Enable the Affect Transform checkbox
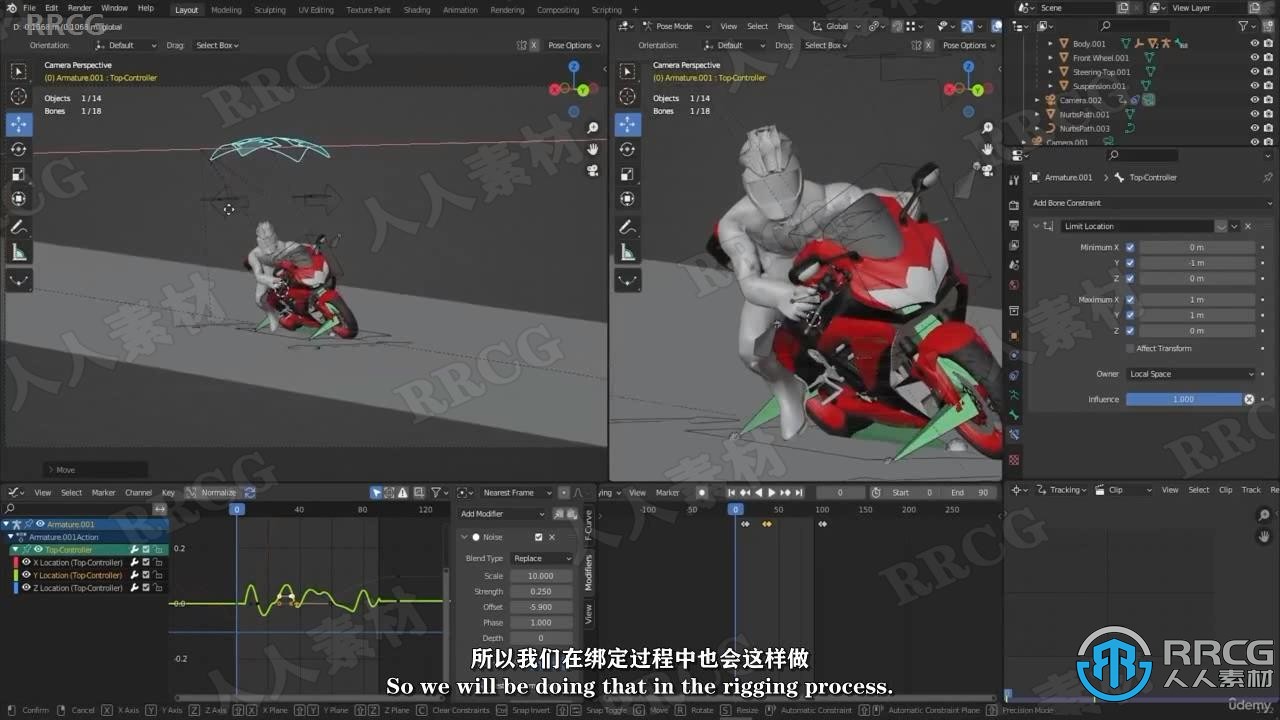1280x720 pixels. pyautogui.click(x=1130, y=348)
